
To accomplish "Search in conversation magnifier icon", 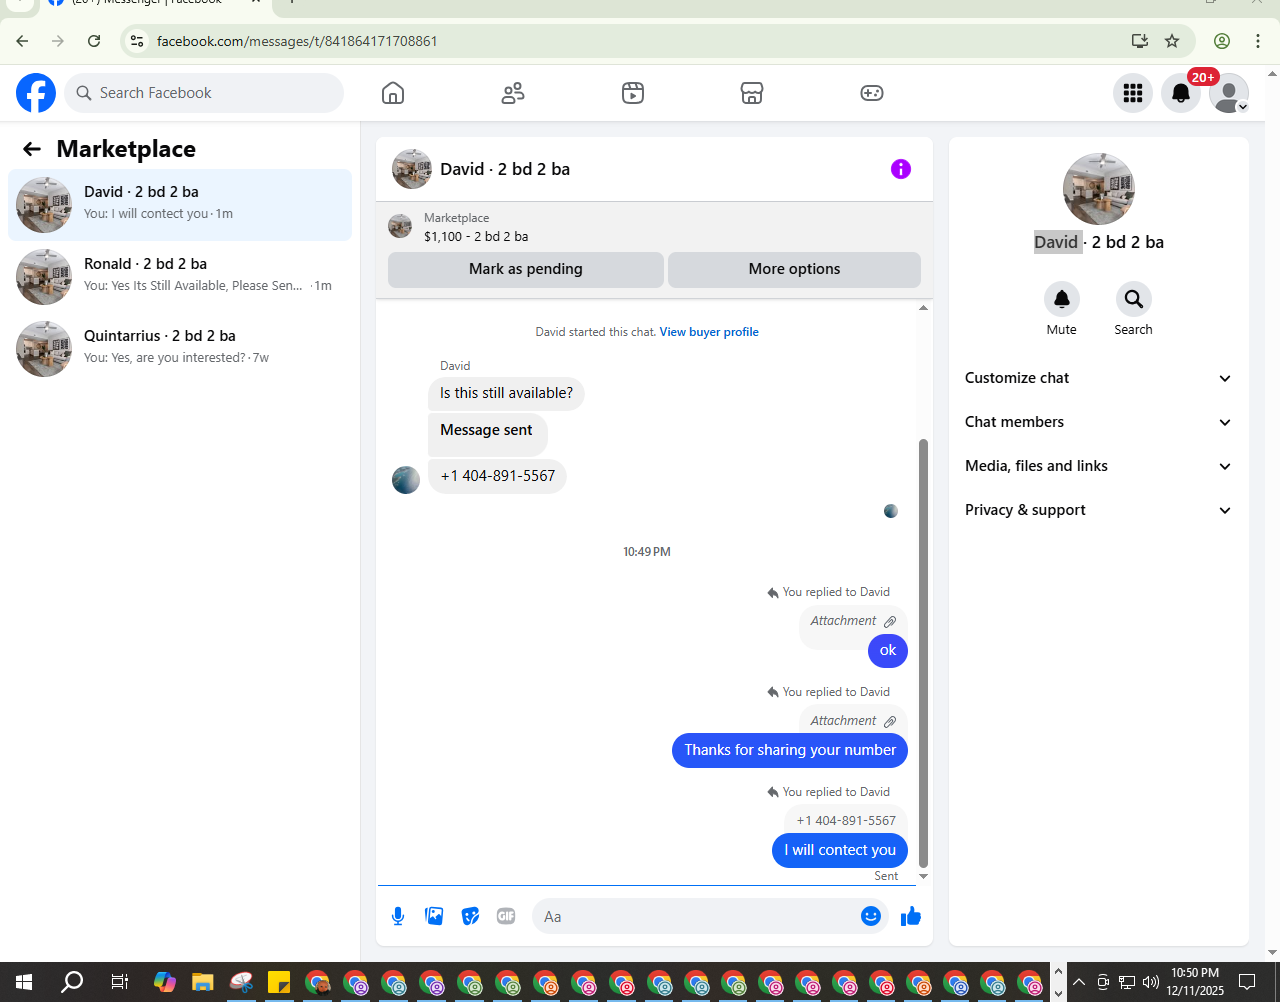I will coord(1134,299).
